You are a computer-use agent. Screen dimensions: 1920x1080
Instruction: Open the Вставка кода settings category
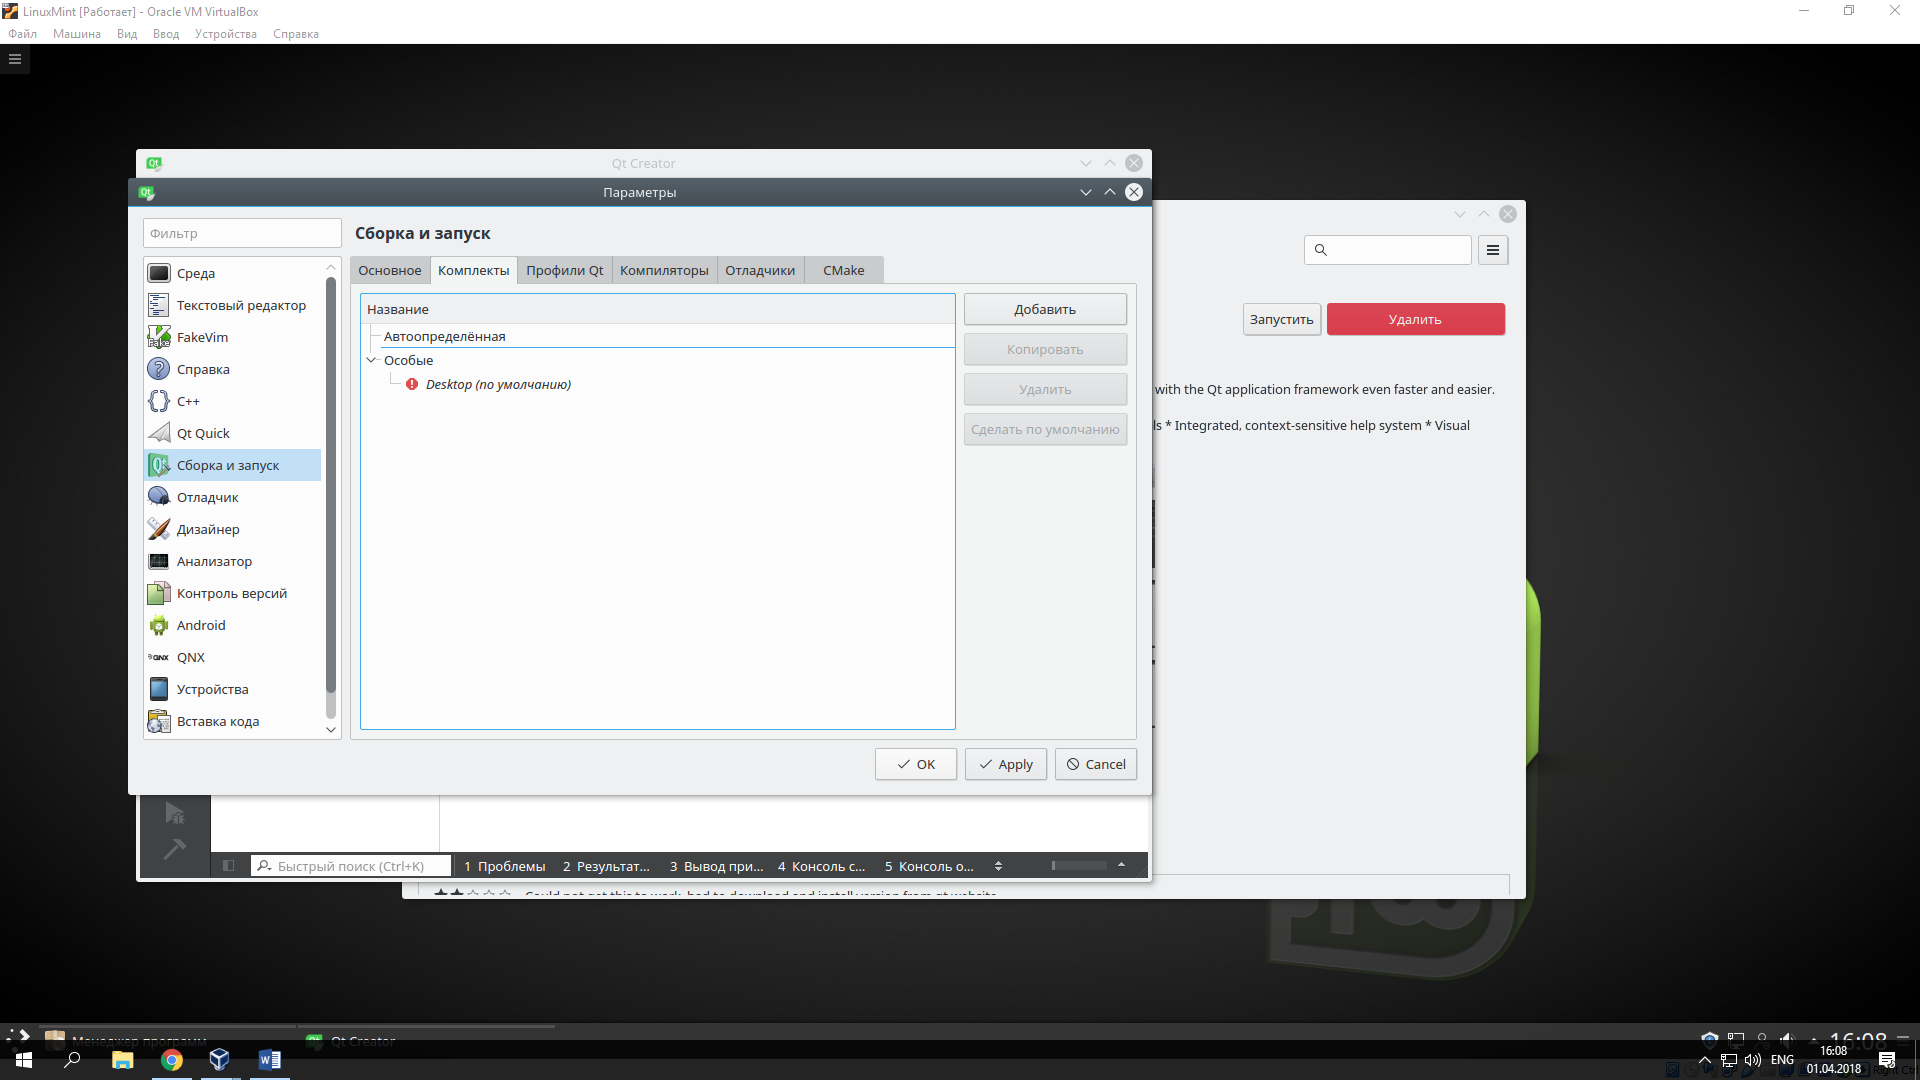point(233,721)
